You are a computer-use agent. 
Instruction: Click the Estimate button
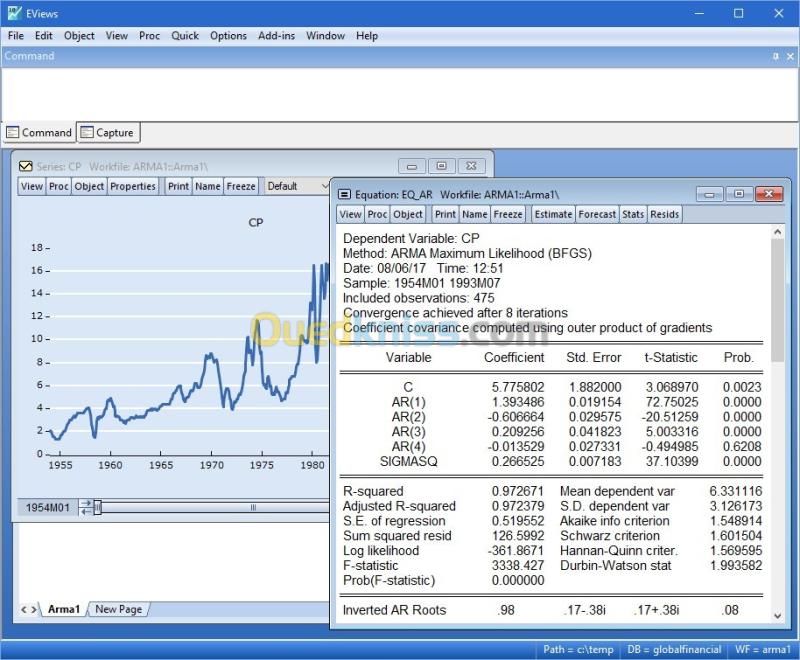(x=553, y=214)
